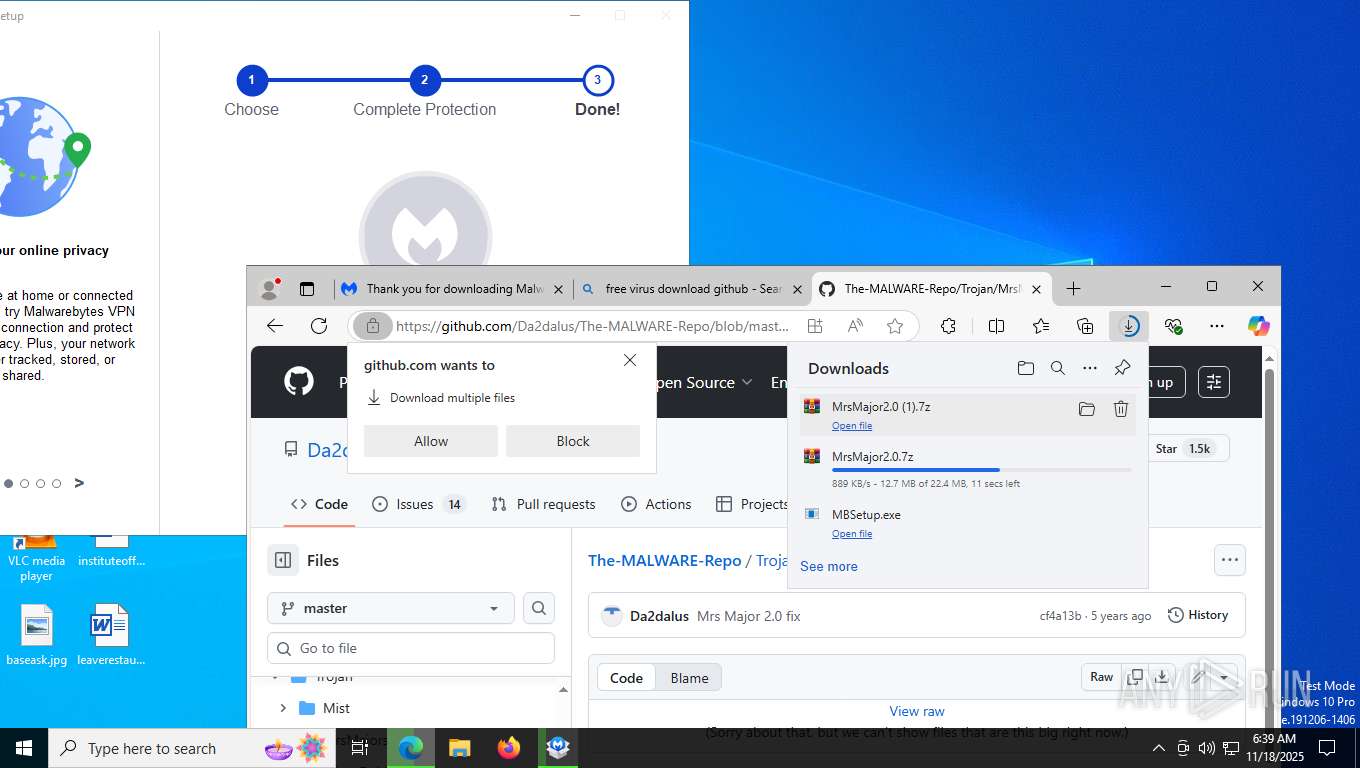Copy raw file icon next to Raw

1135,677
